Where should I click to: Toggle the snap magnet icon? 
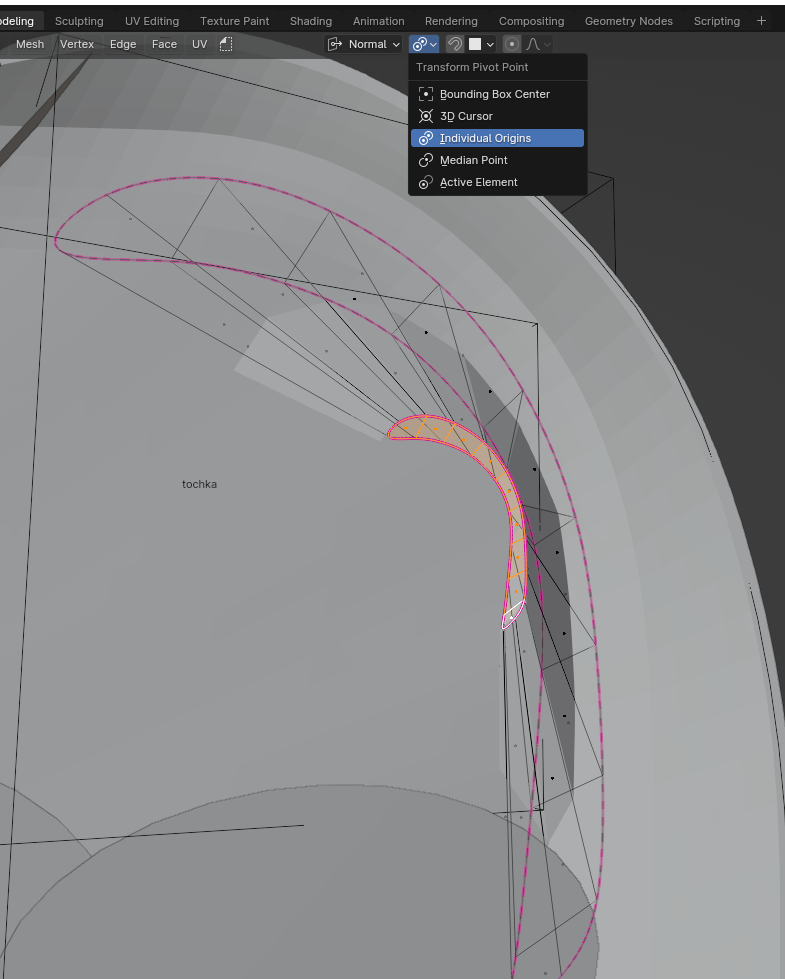click(x=455, y=44)
